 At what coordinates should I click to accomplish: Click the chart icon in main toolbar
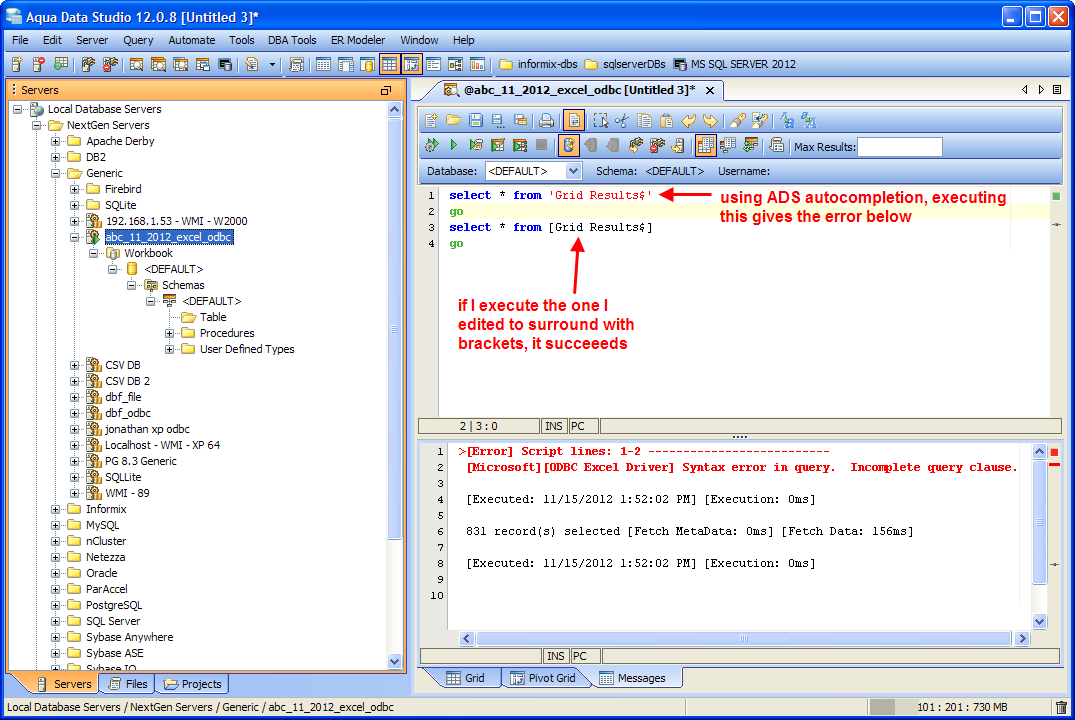click(477, 64)
